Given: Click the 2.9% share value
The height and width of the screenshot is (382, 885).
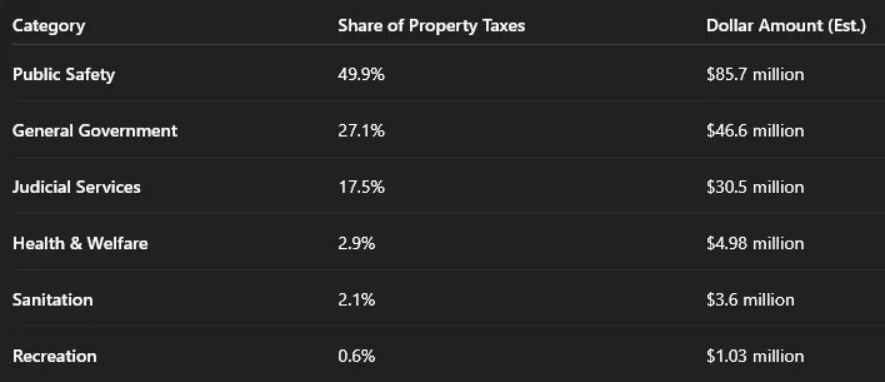Looking at the screenshot, I should tap(356, 244).
